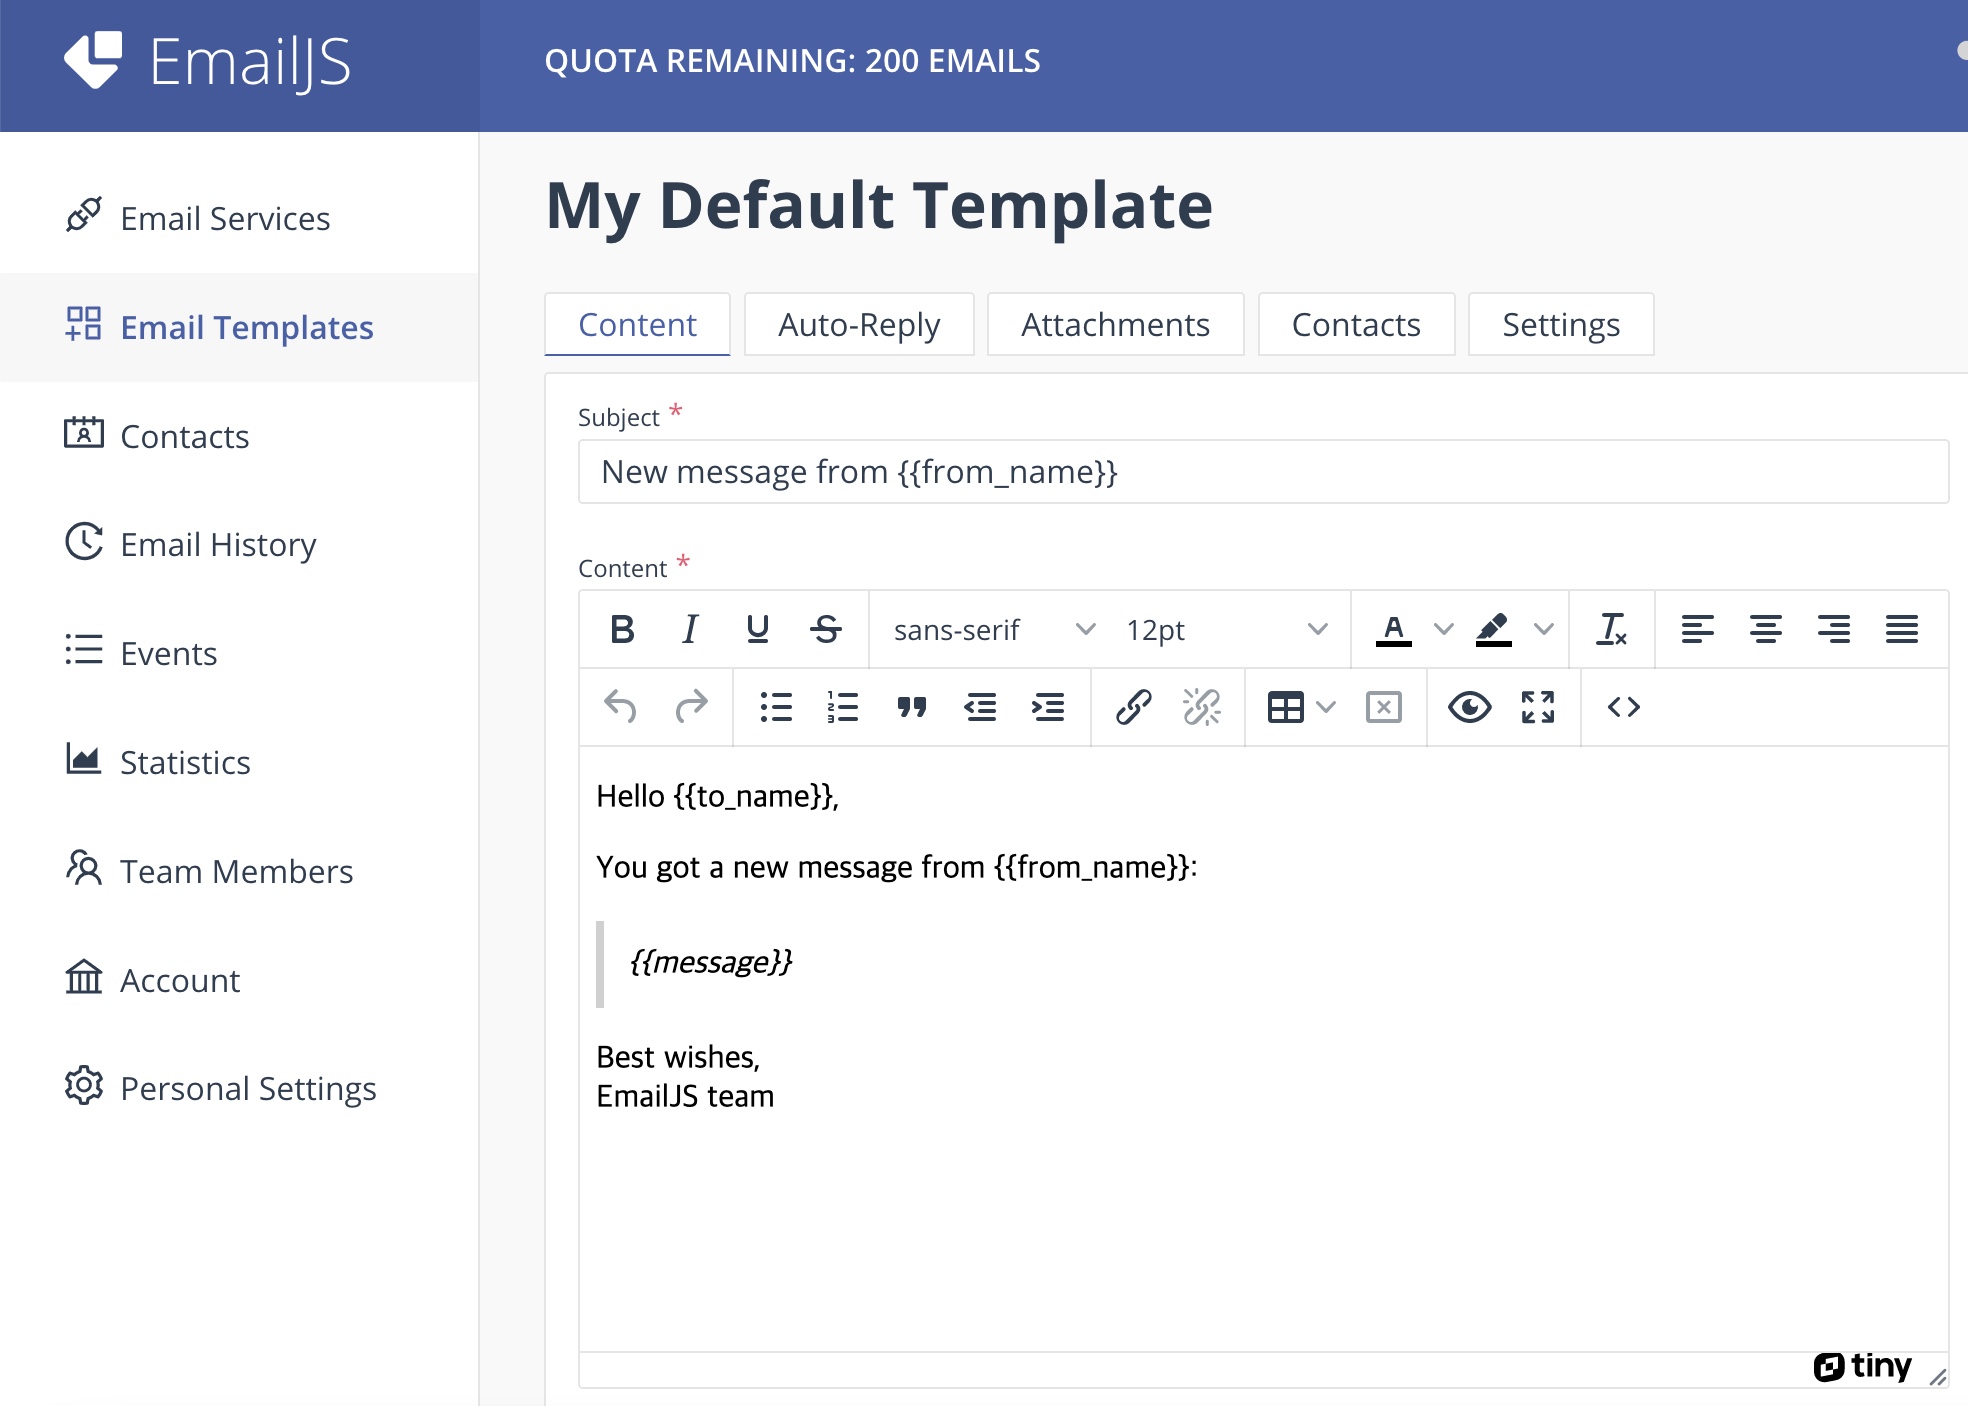Click the fullscreen editor icon
The image size is (1968, 1406).
coord(1537,707)
